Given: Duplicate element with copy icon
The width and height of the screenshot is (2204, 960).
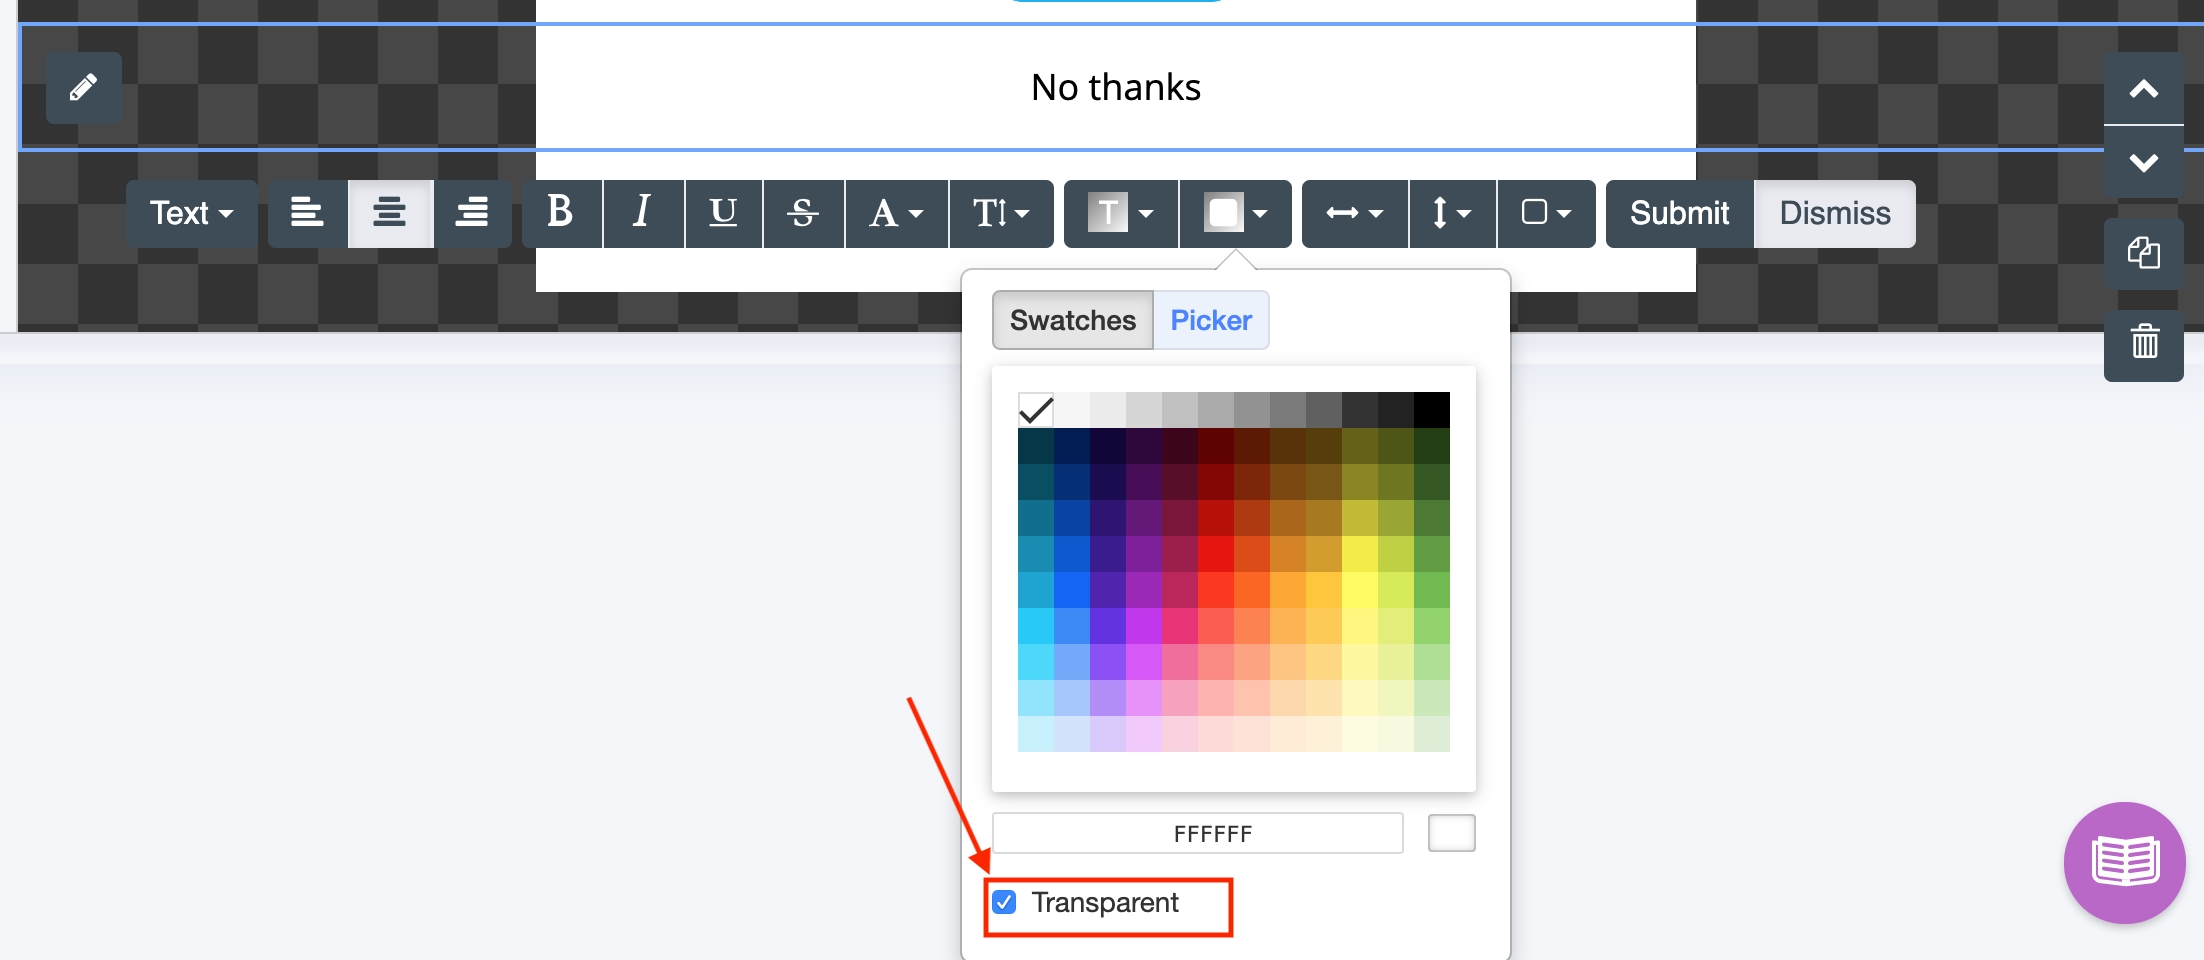Looking at the screenshot, I should coord(2143,253).
